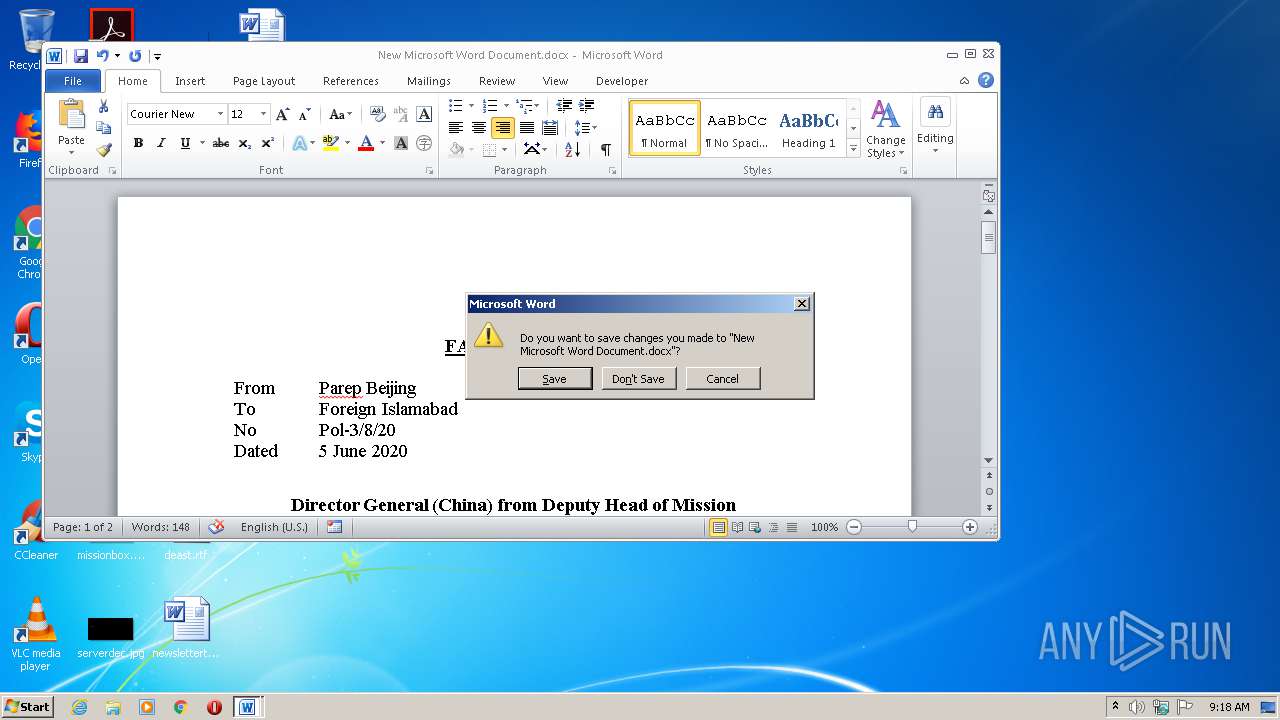Image resolution: width=1280 pixels, height=720 pixels.
Task: Click the Words: 148 status bar entry
Action: pos(160,527)
